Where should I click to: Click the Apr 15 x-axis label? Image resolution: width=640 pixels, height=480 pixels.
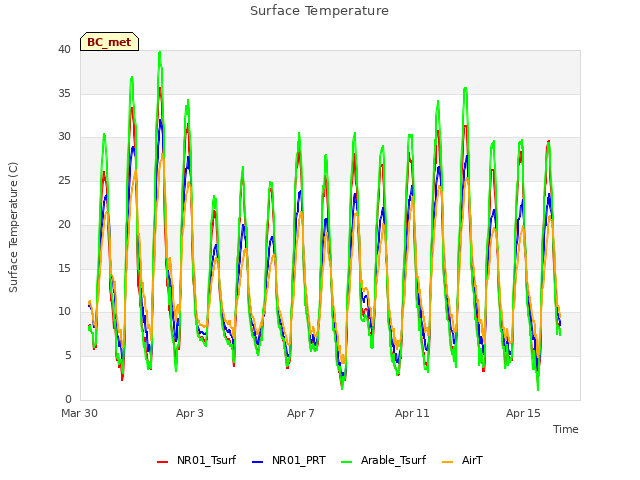(x=523, y=413)
